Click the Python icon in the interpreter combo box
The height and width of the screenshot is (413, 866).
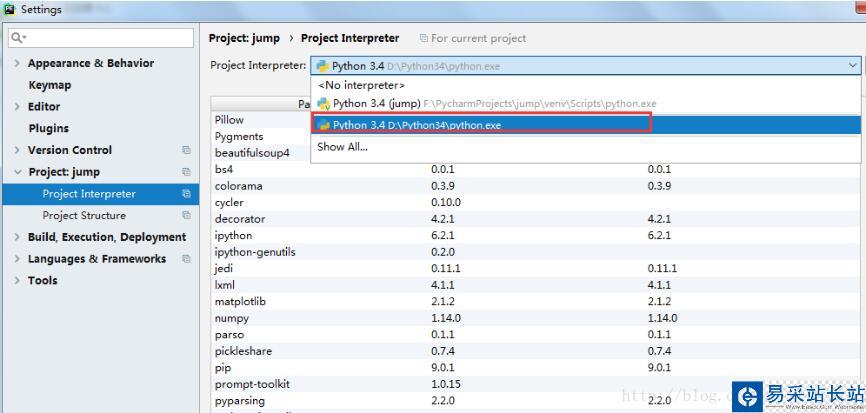[323, 66]
